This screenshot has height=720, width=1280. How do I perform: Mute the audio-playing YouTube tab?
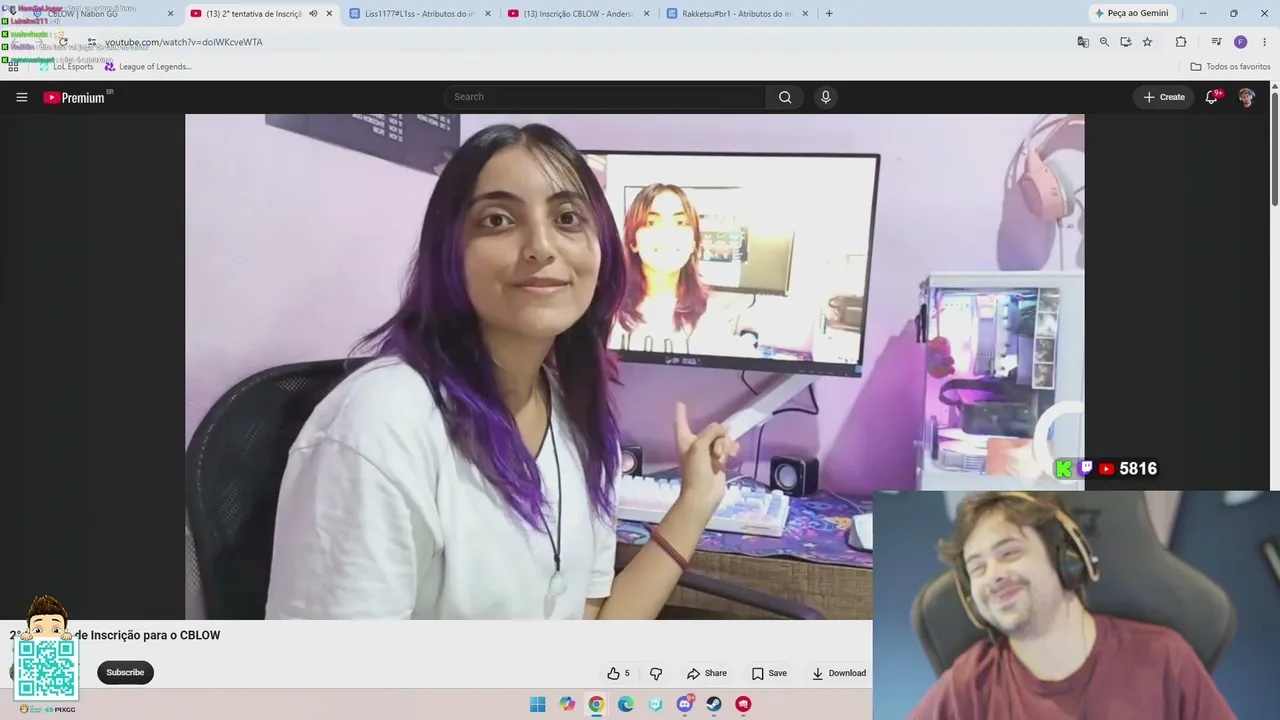pyautogui.click(x=313, y=14)
